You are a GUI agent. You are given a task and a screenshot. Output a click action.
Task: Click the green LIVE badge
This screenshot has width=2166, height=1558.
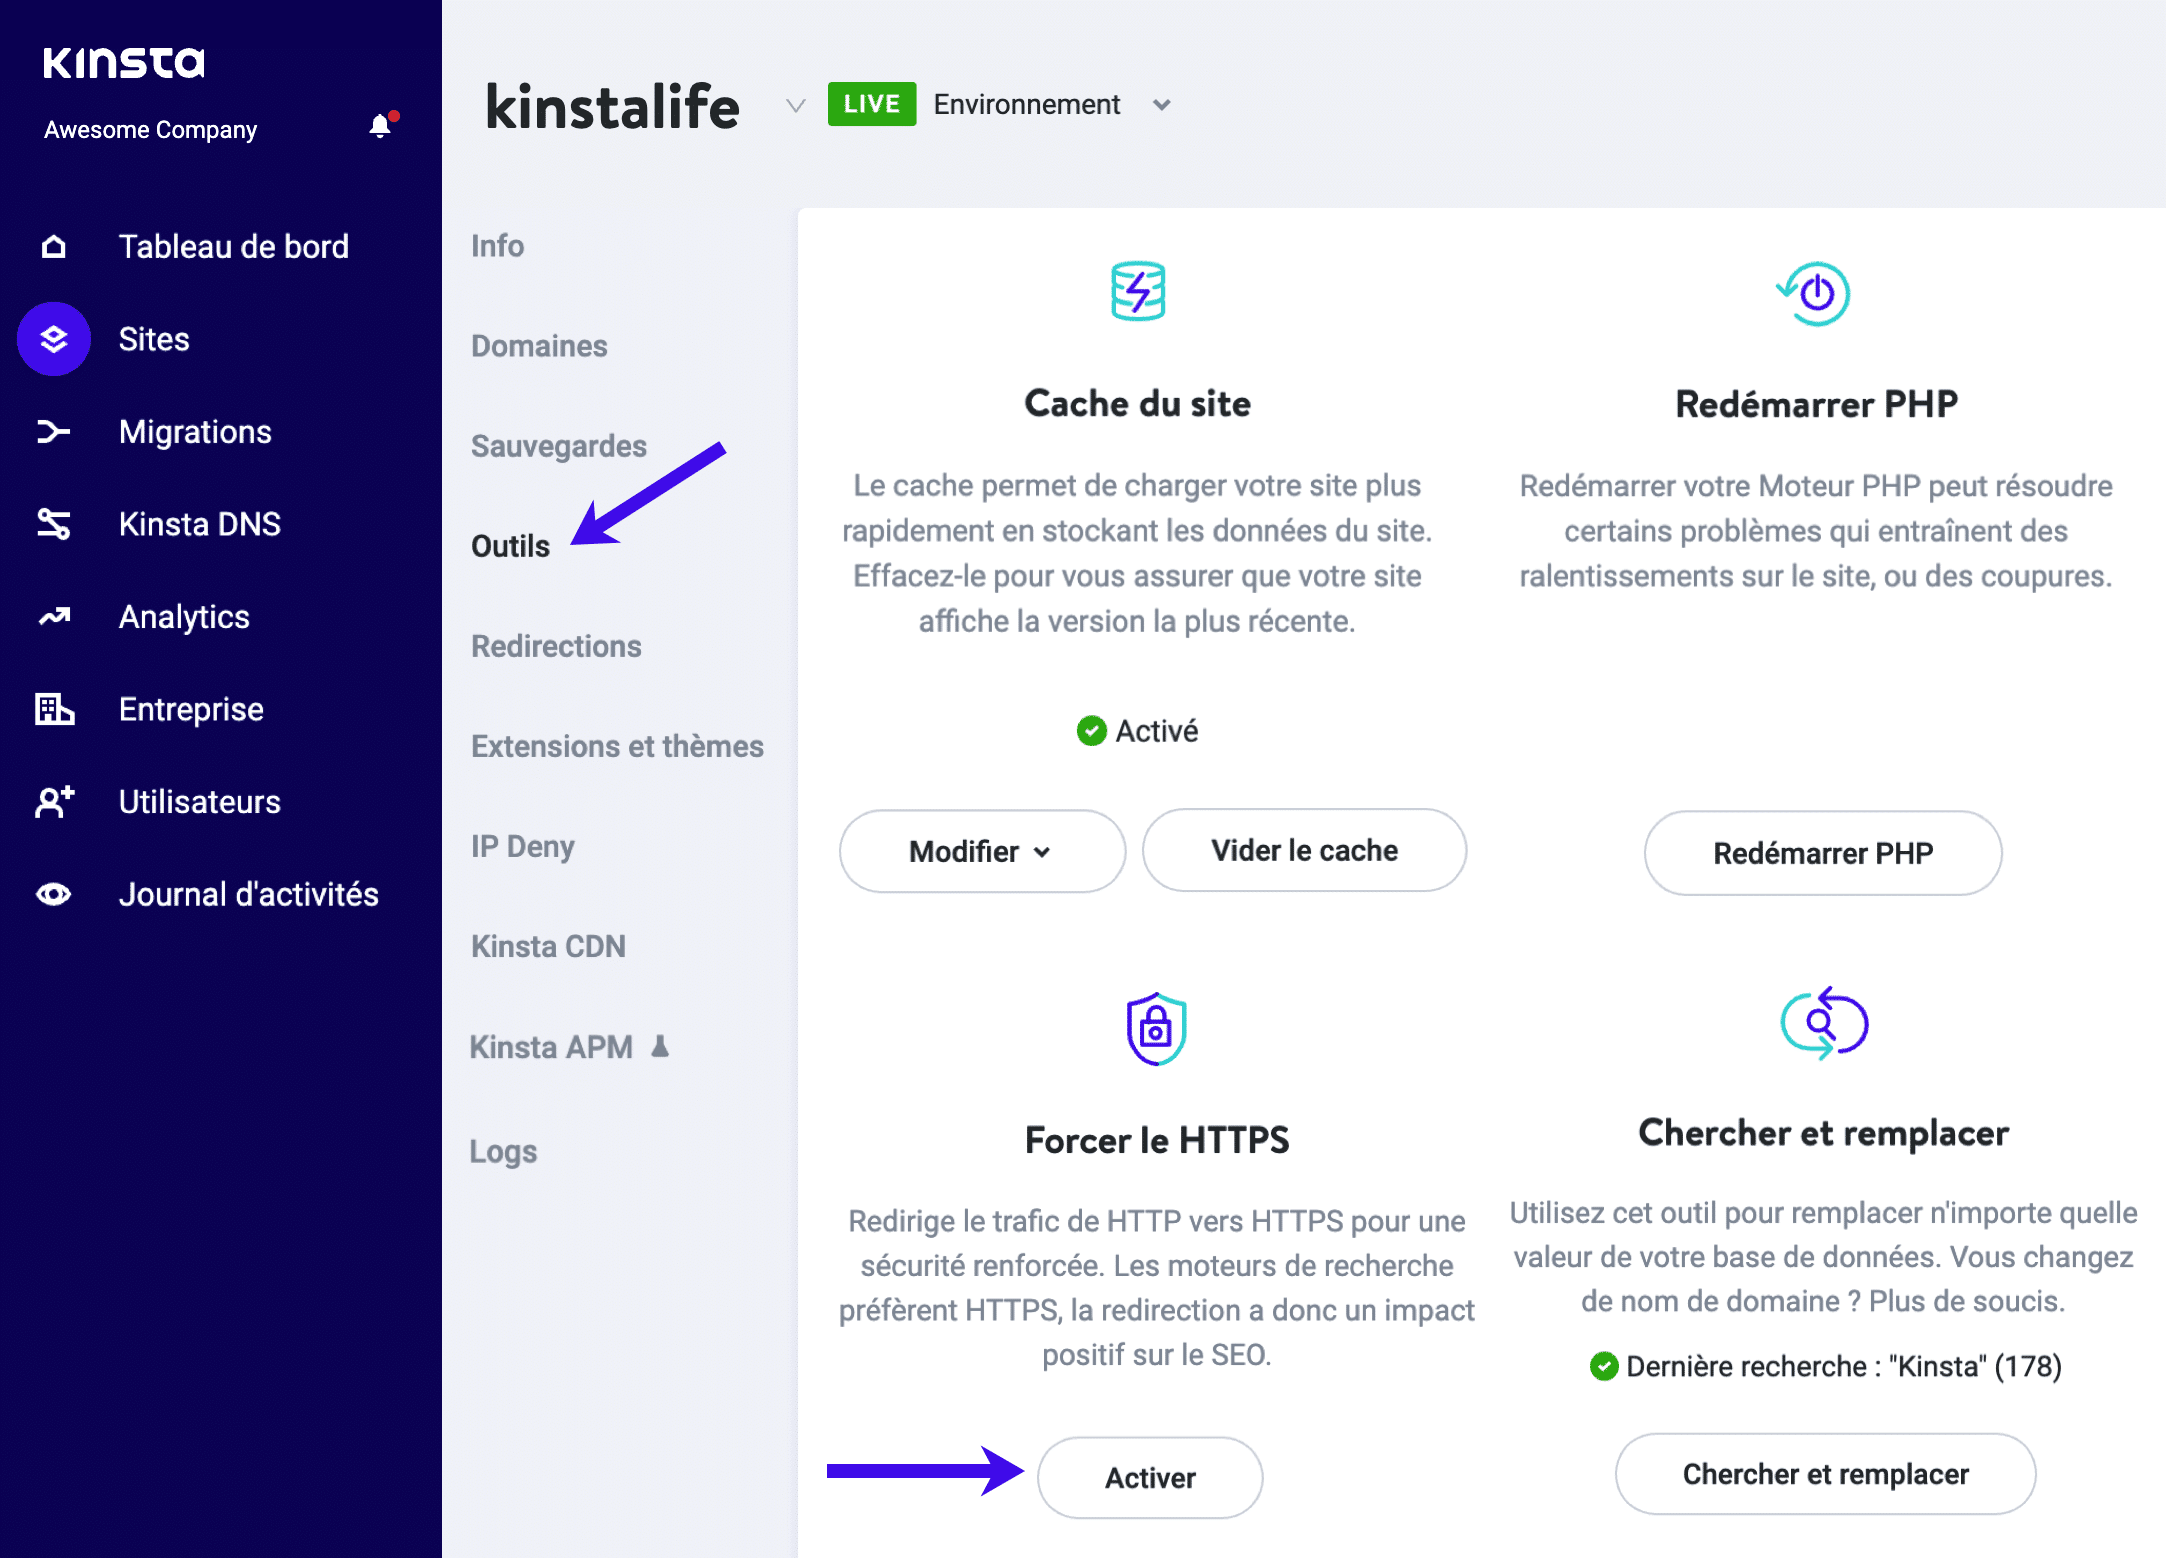[x=871, y=103]
